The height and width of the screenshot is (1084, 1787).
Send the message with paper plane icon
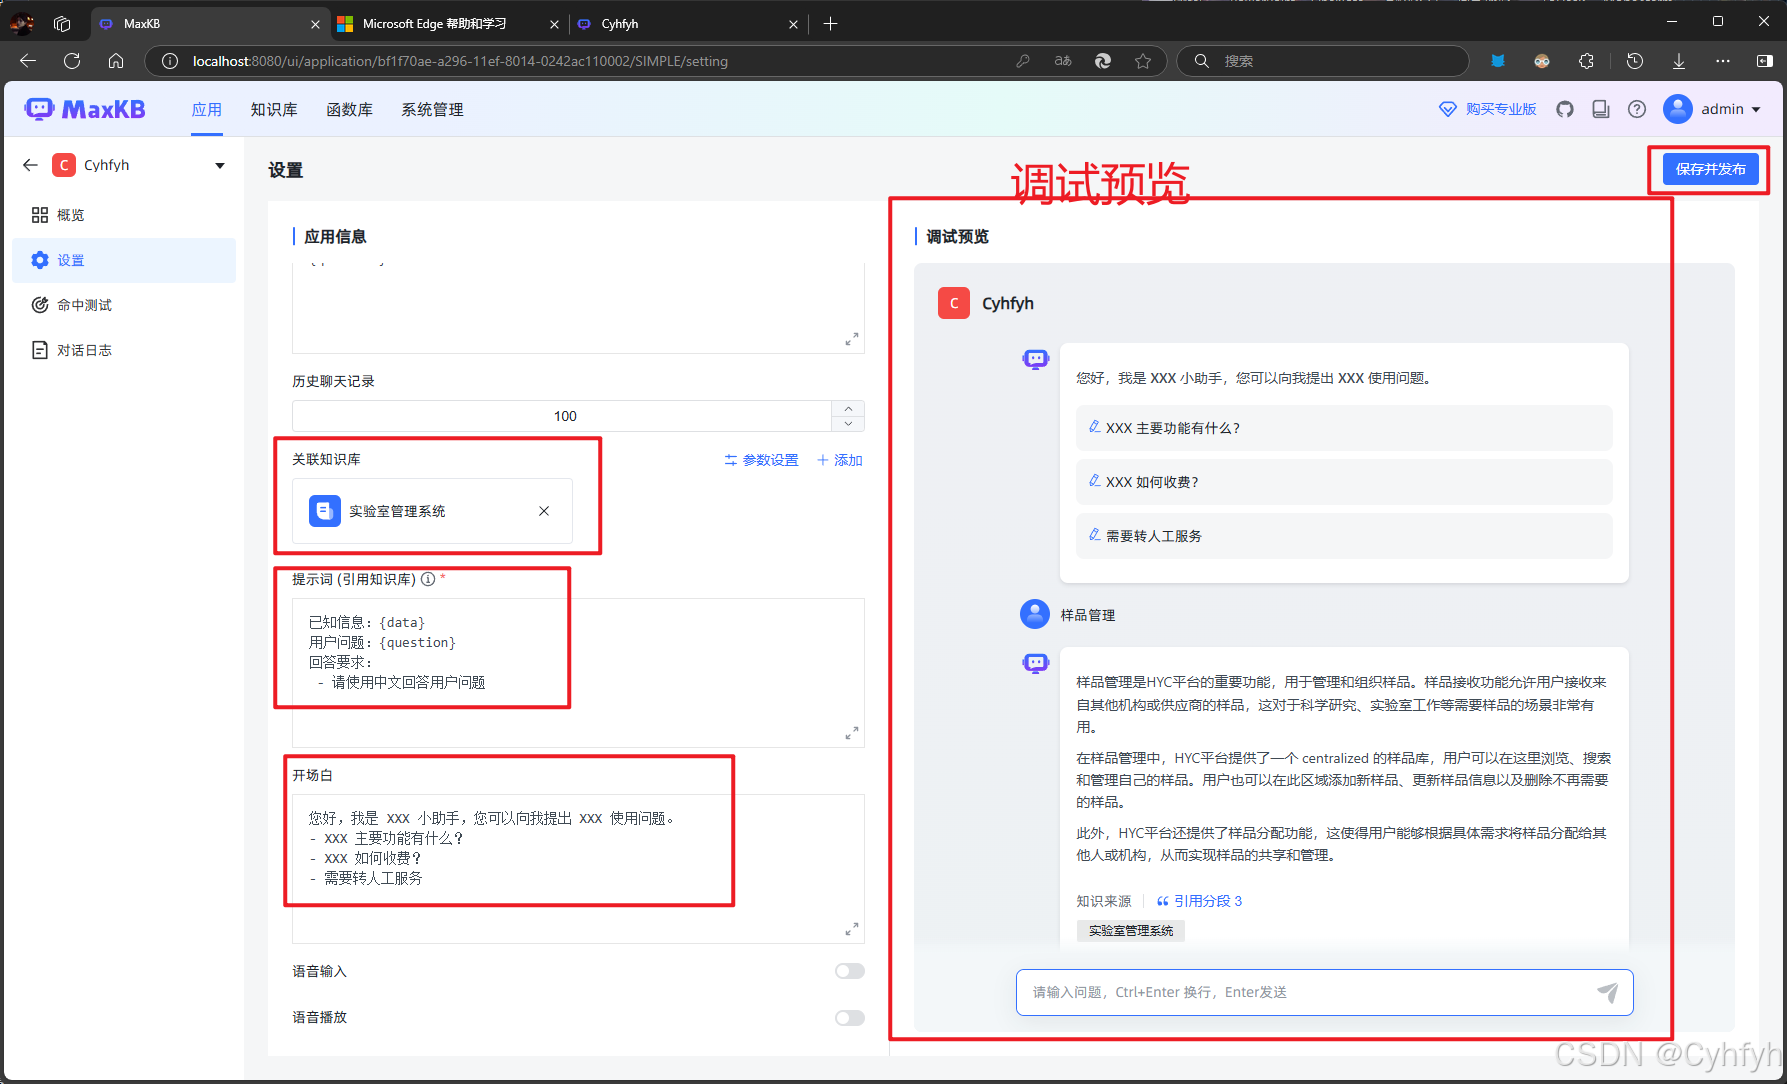(x=1607, y=992)
